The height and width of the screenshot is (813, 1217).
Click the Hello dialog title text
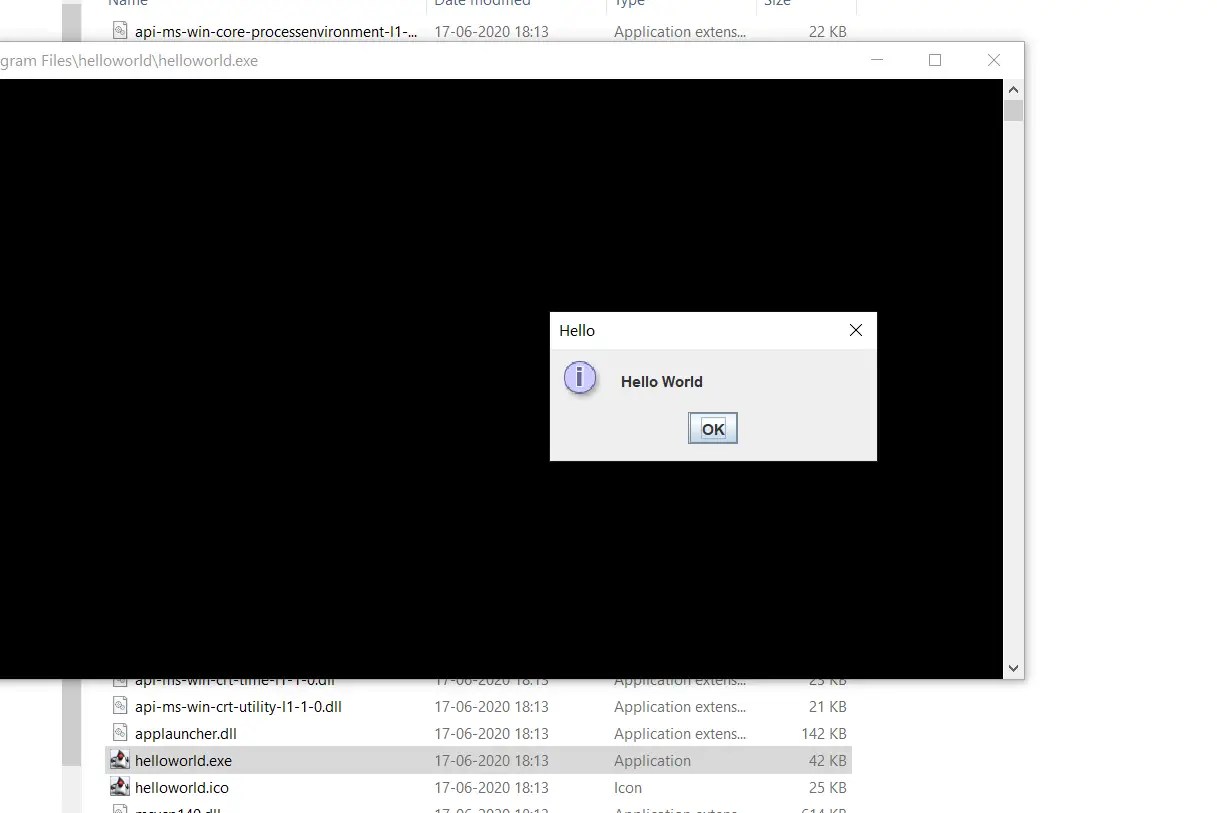coord(577,330)
